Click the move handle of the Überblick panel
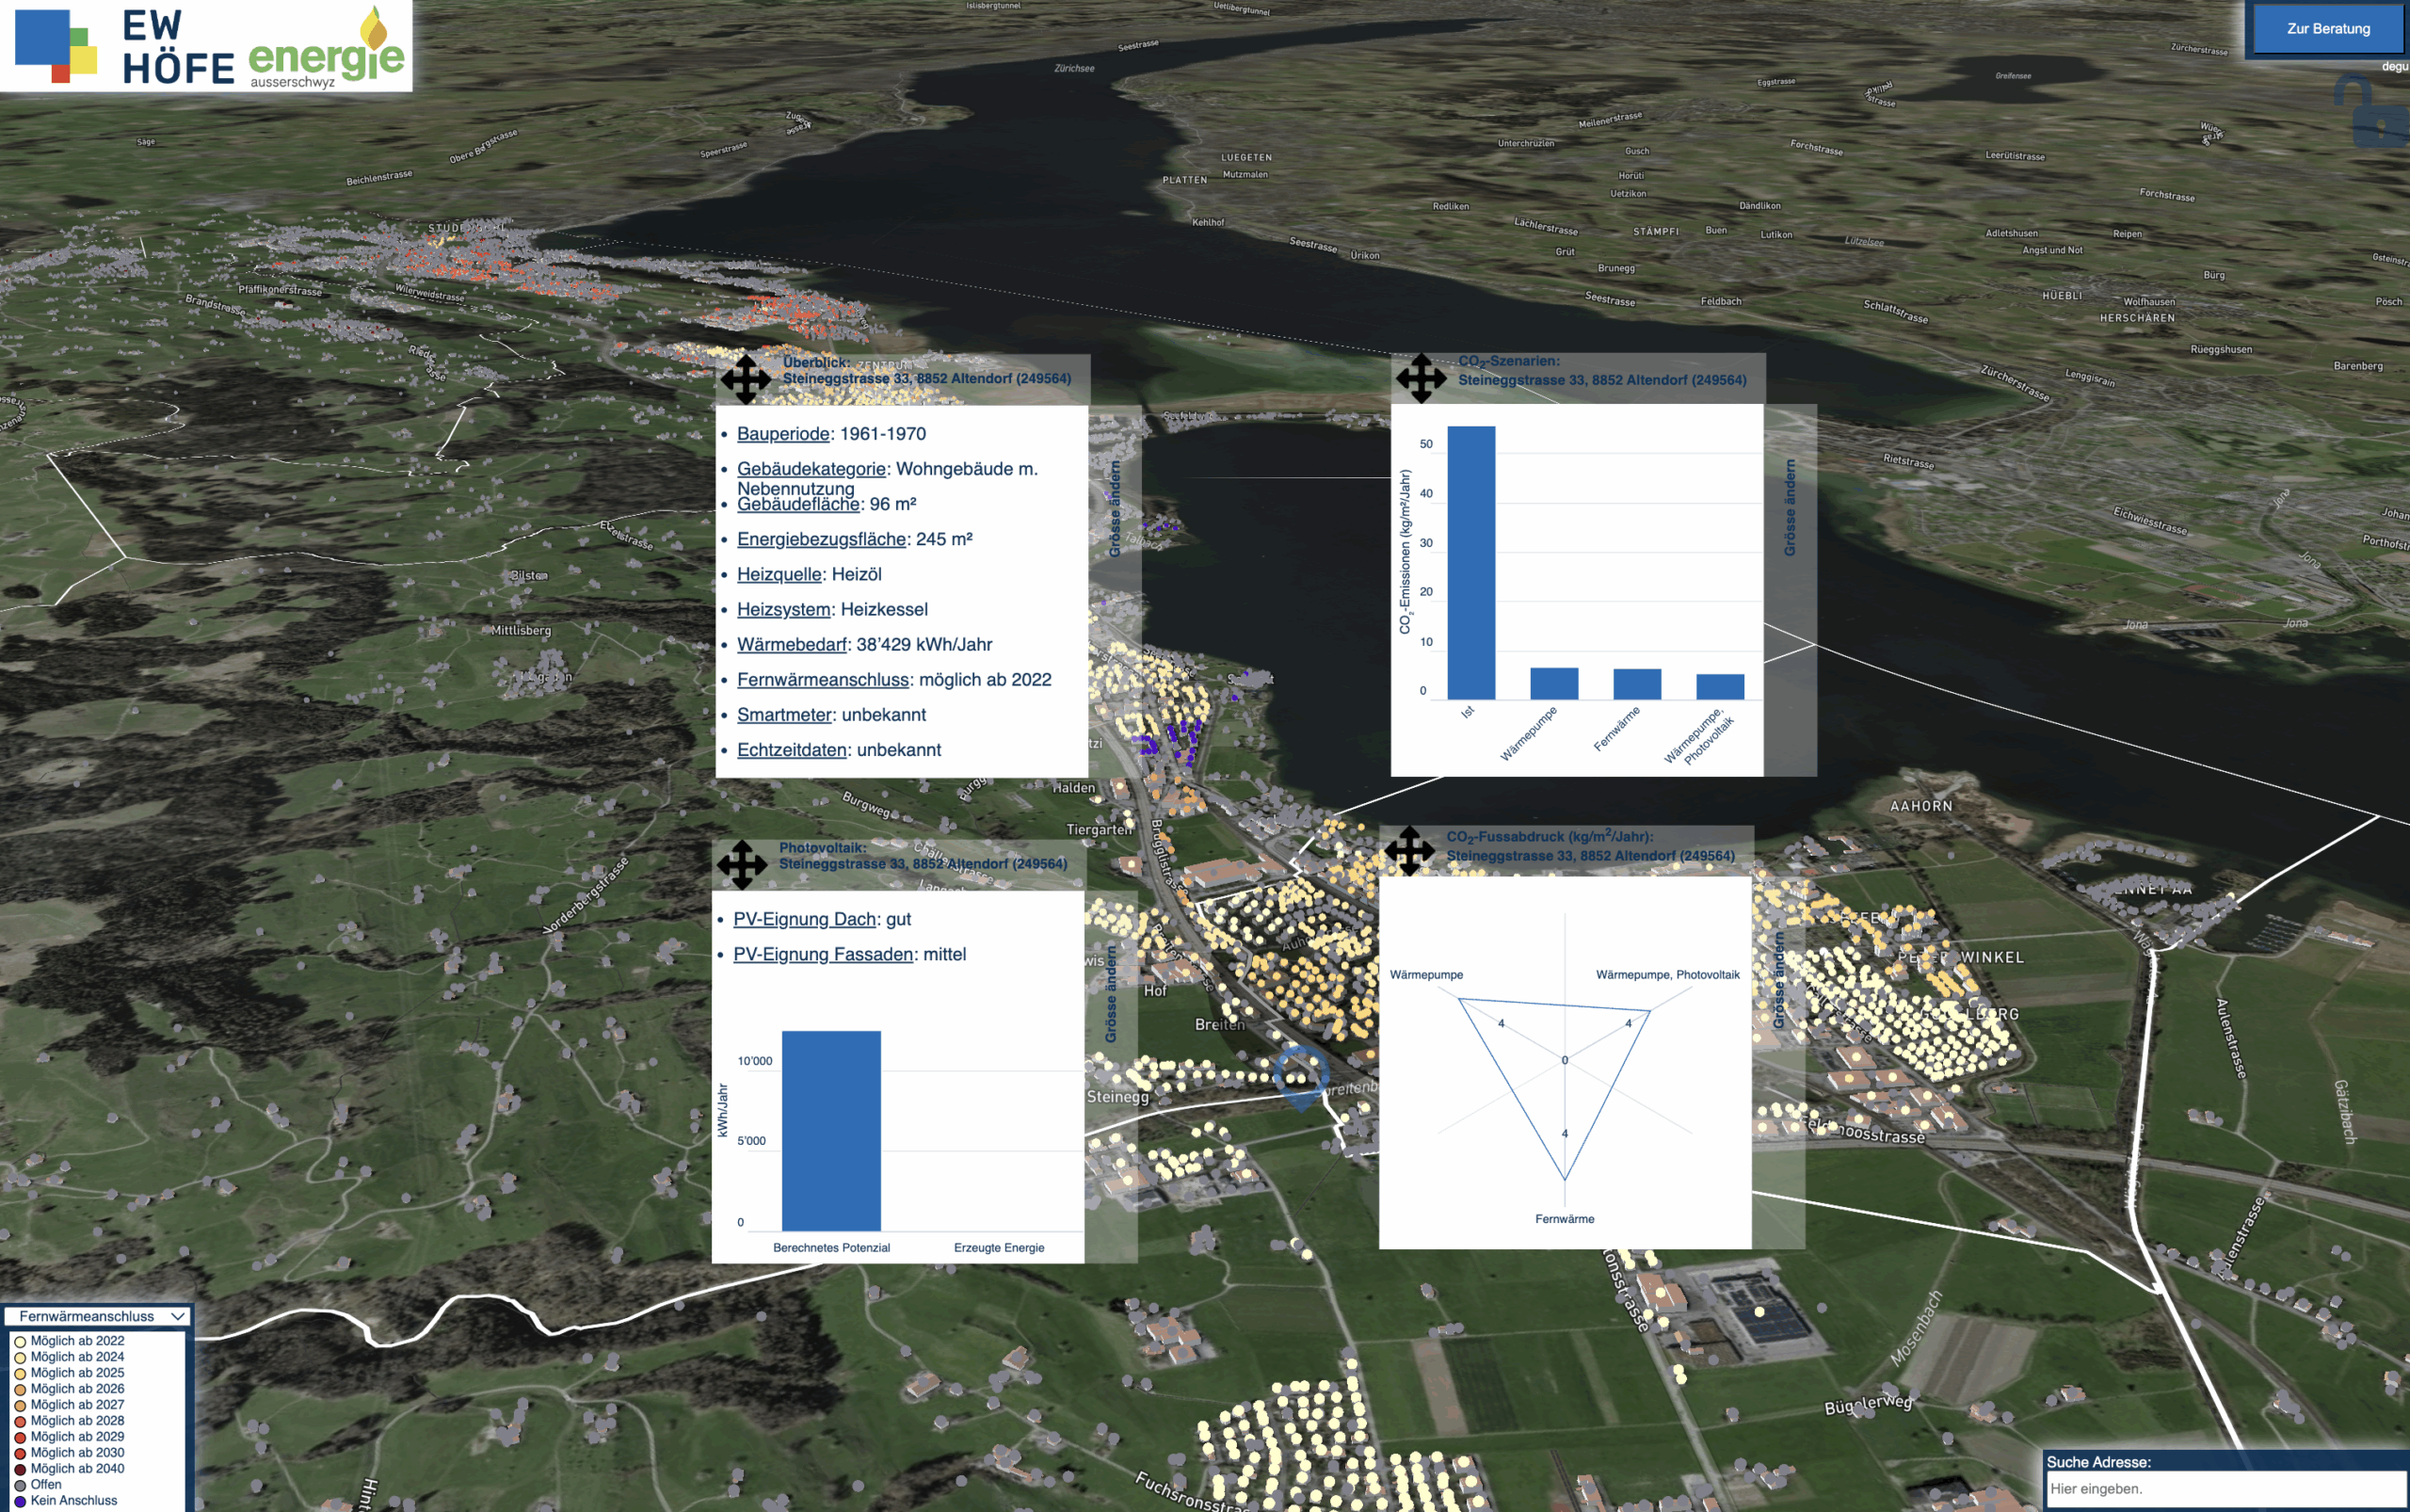Viewport: 2410px width, 1512px height. tap(745, 379)
